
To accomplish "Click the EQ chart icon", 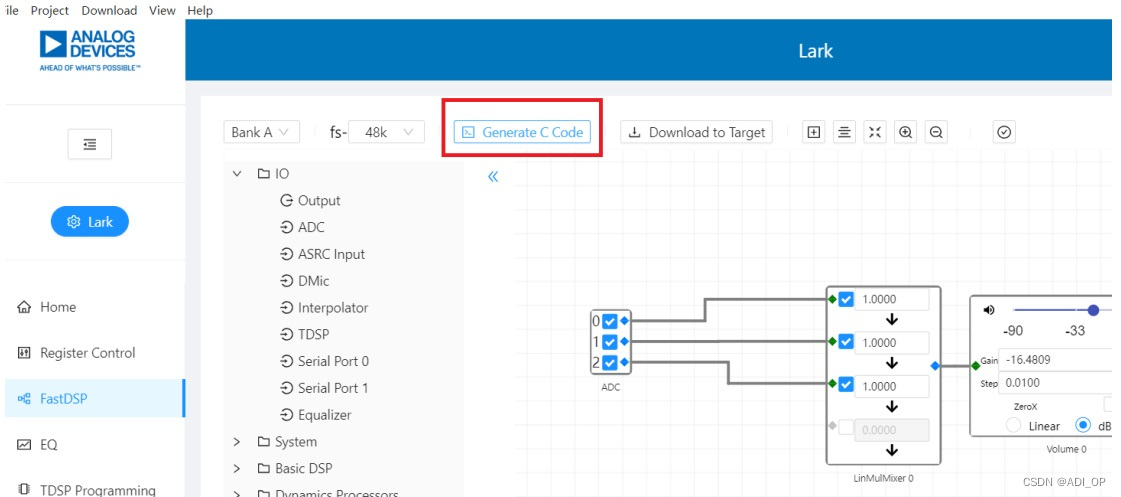I will click(x=24, y=445).
